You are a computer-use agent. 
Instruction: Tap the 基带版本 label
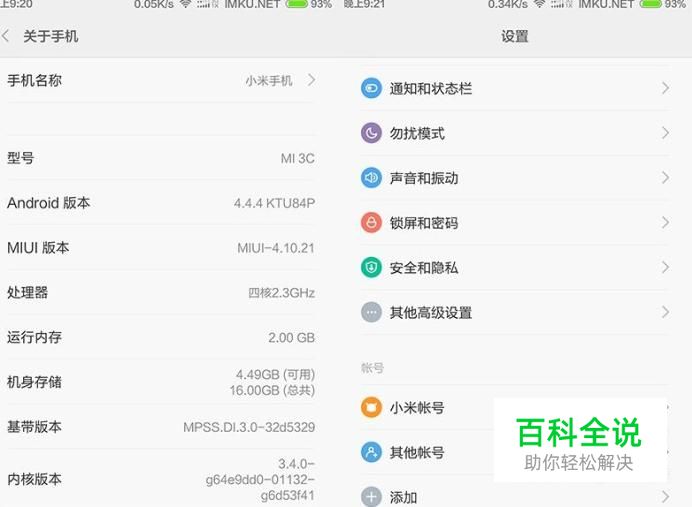tap(34, 427)
